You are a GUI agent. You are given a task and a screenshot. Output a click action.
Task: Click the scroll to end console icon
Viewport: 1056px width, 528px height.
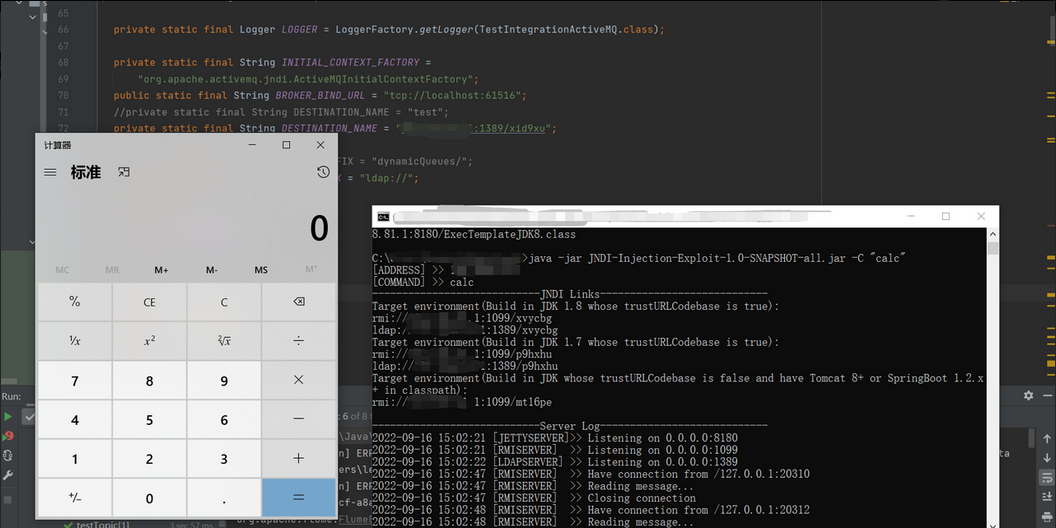pyautogui.click(x=1046, y=496)
